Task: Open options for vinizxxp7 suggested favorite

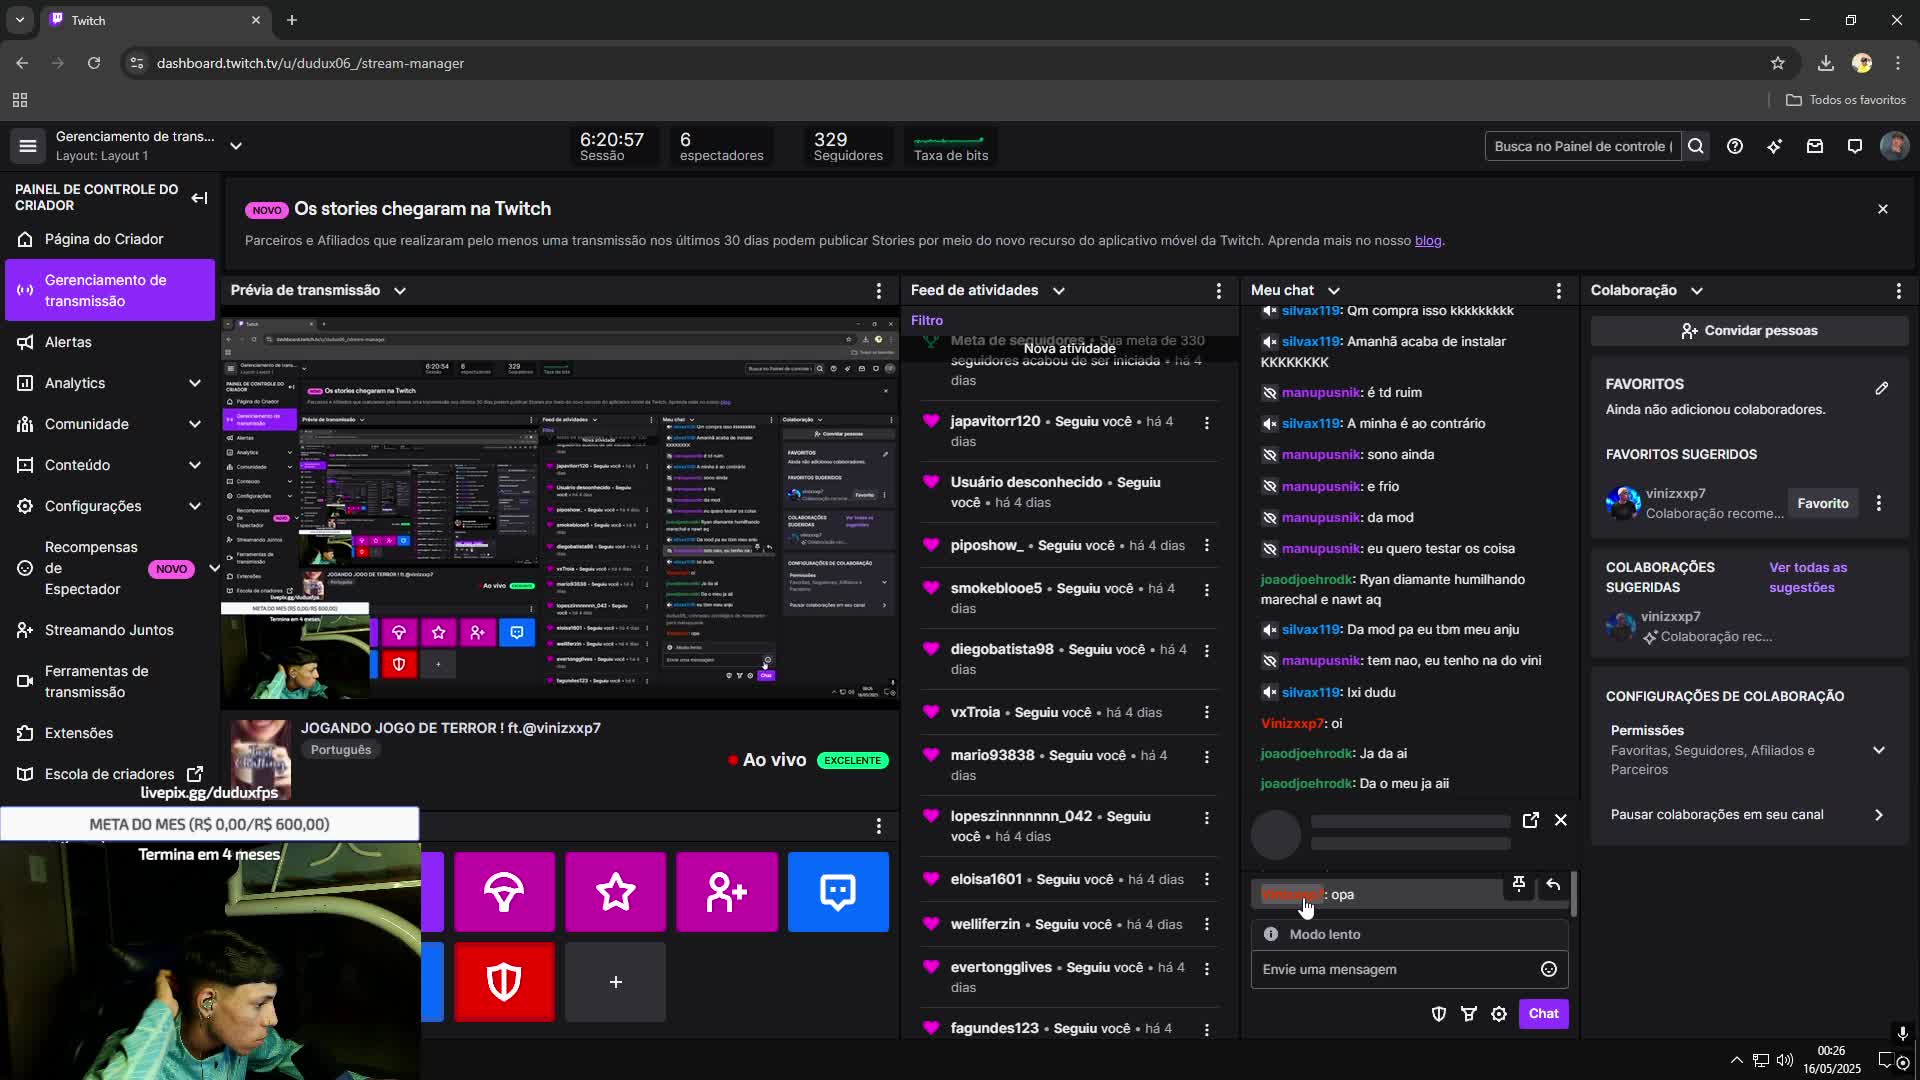Action: click(x=1879, y=503)
